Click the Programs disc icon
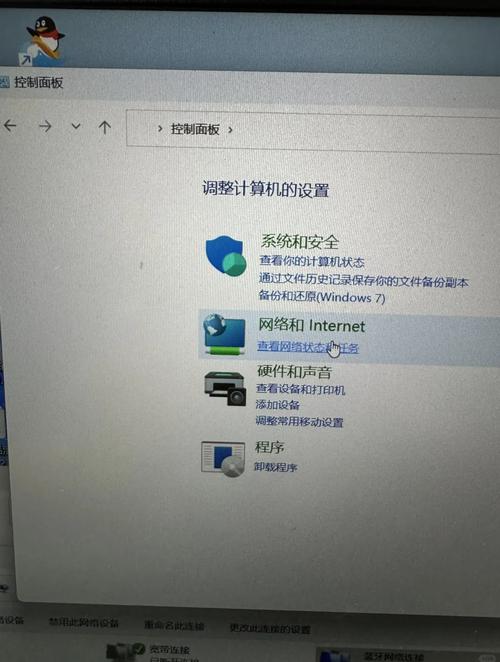The image size is (500, 662). [x=223, y=459]
